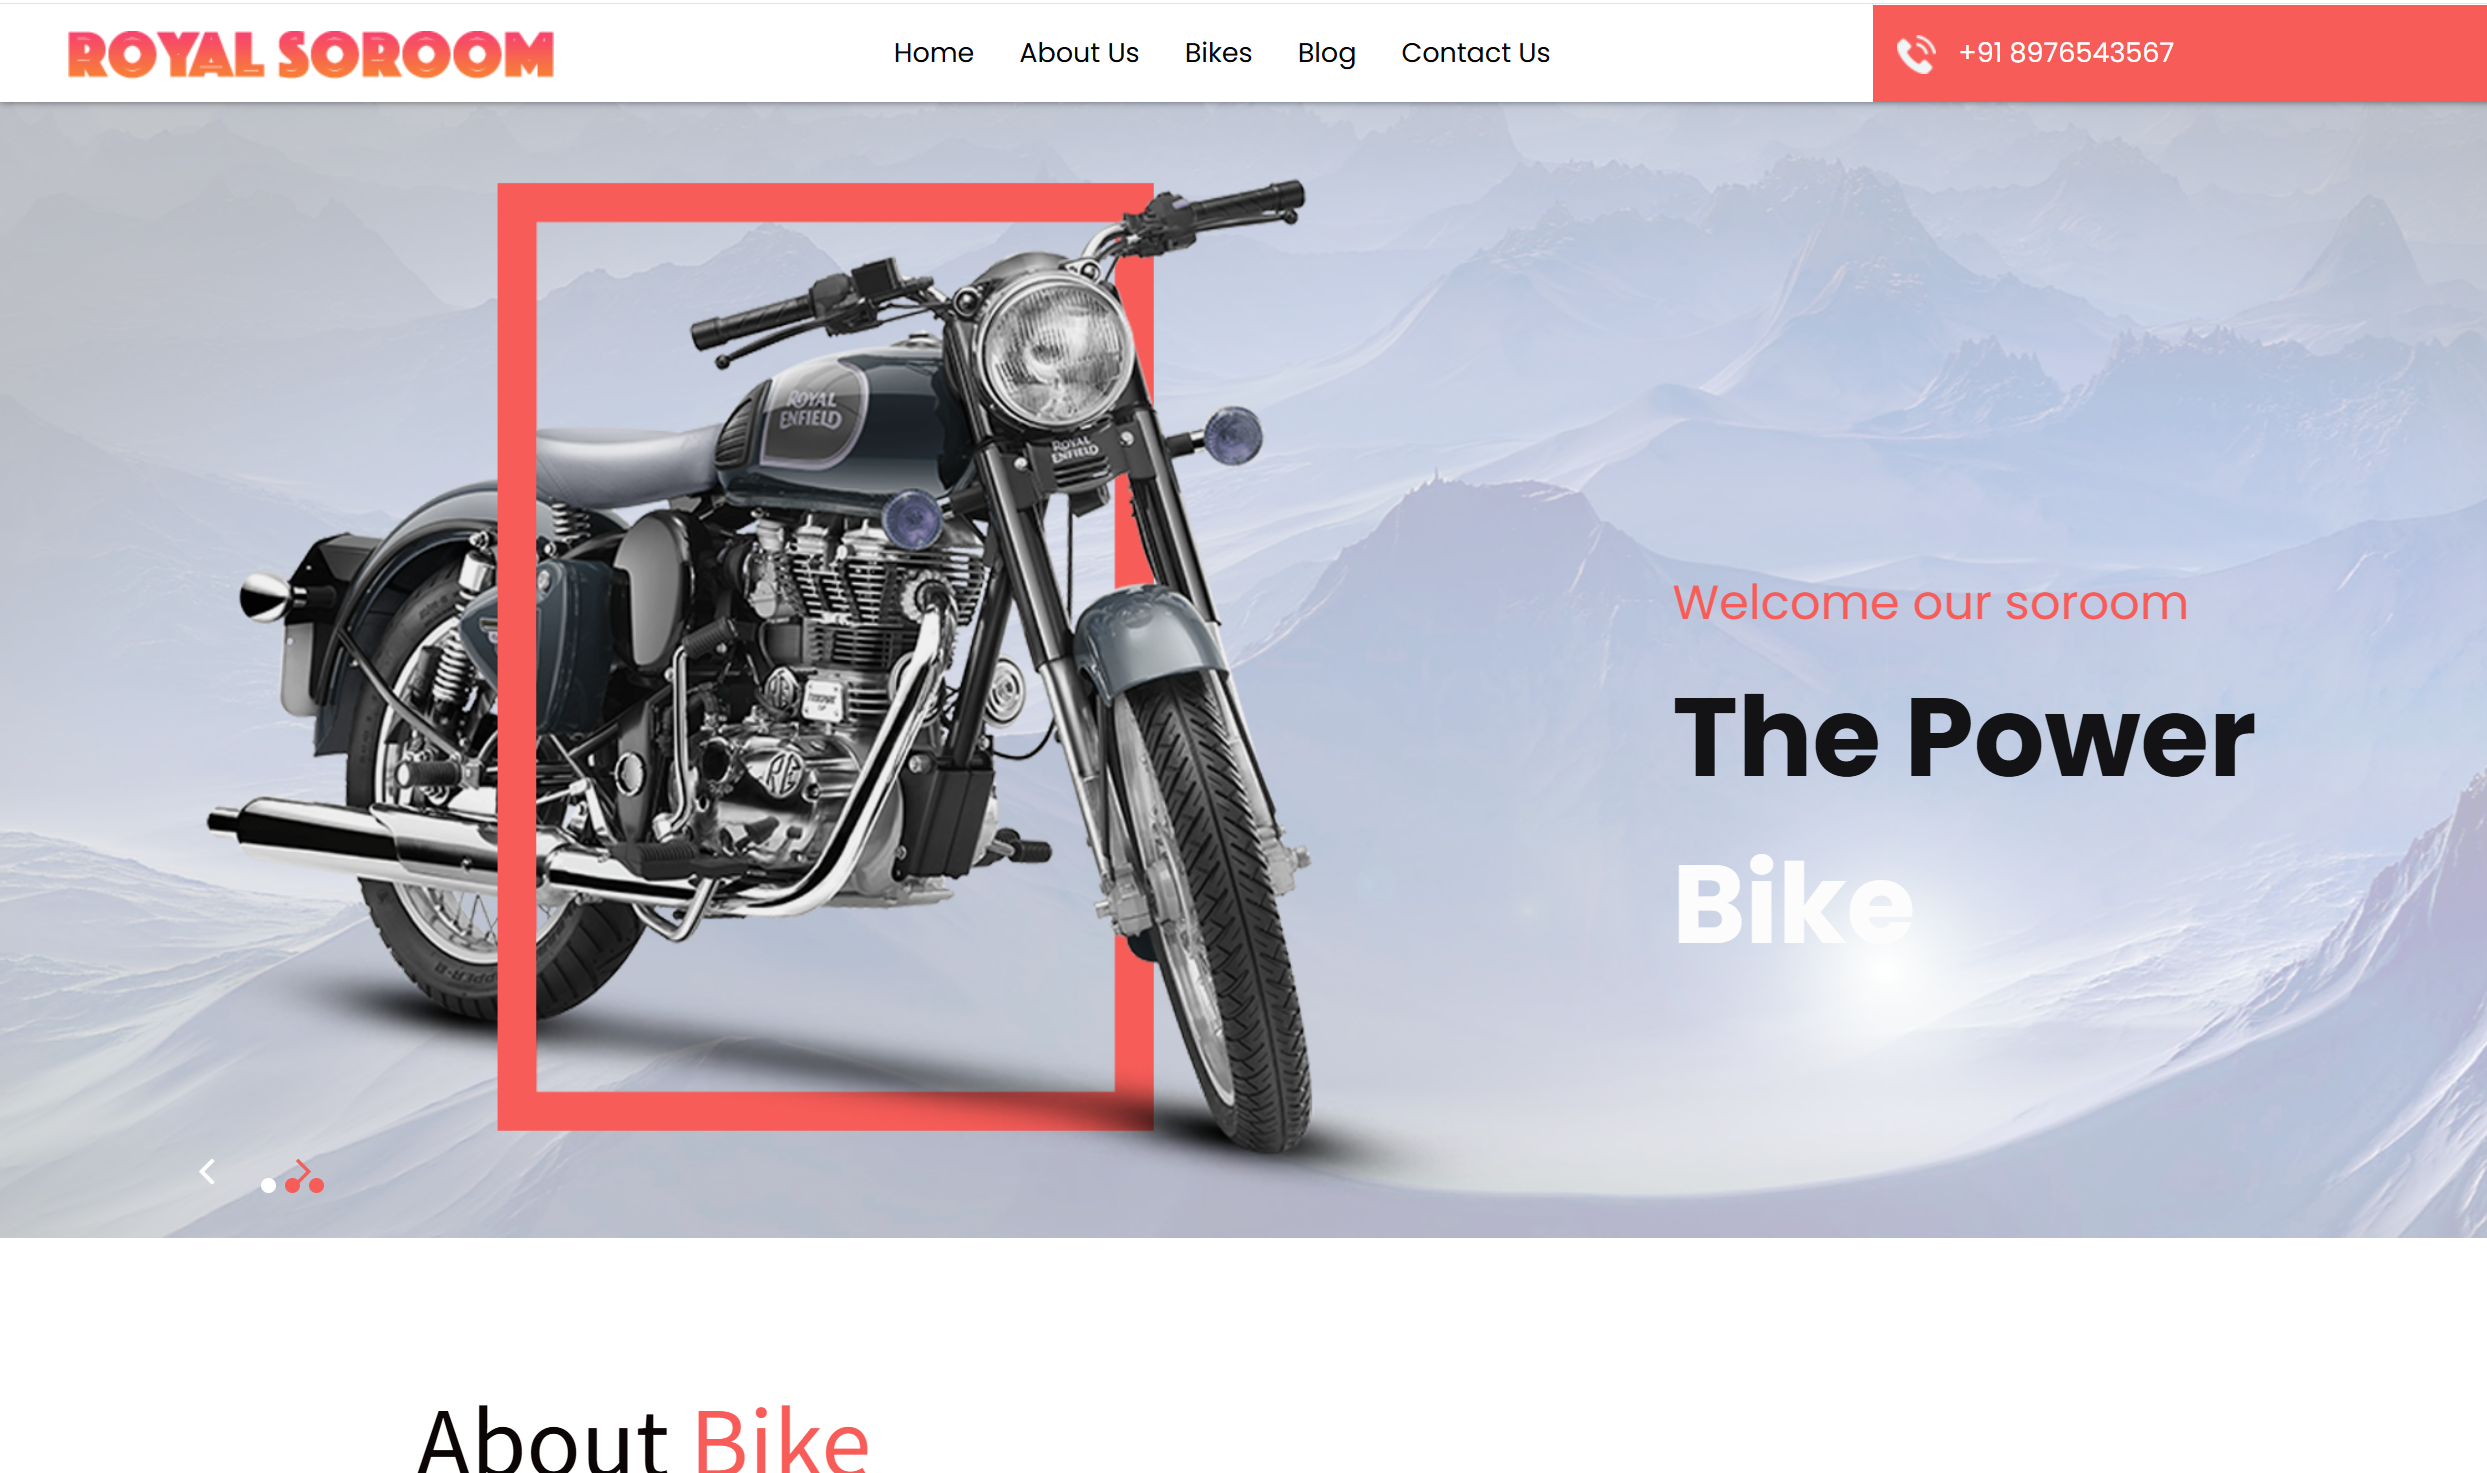Call the +91 8976543567 number link
This screenshot has height=1473, width=2487.
click(2066, 52)
